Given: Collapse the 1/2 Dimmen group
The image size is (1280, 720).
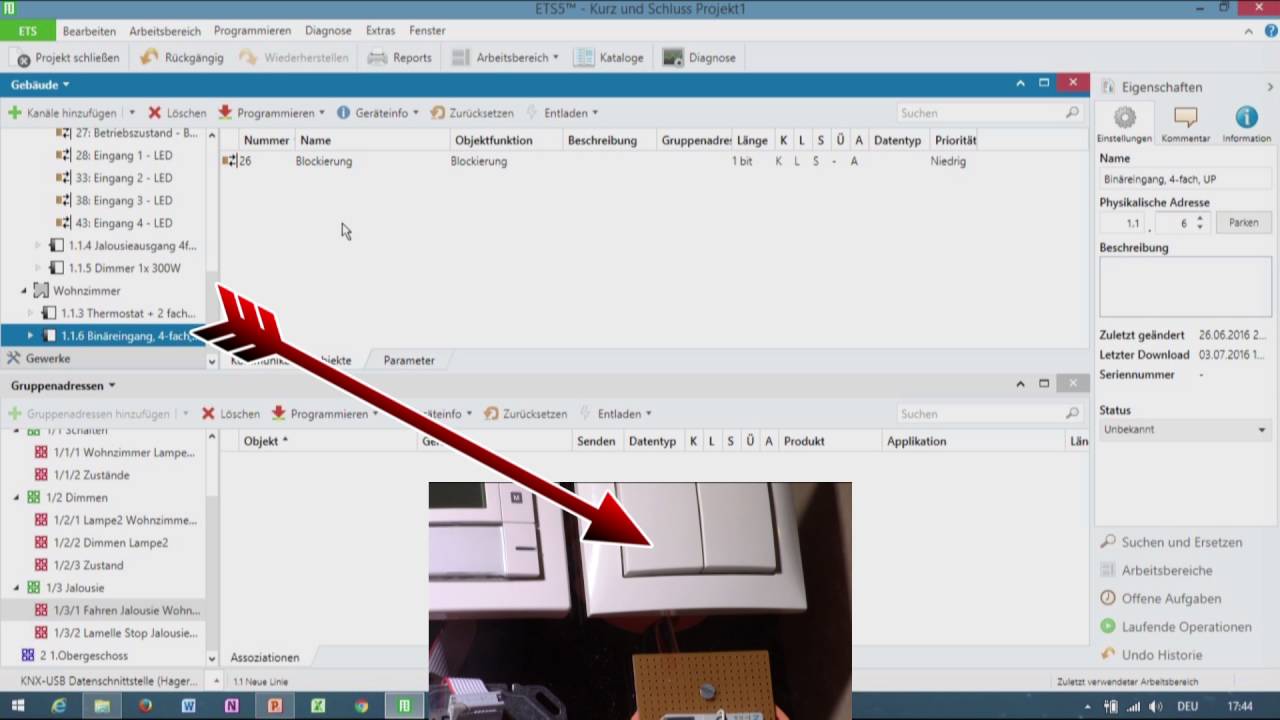Looking at the screenshot, I should 16,497.
